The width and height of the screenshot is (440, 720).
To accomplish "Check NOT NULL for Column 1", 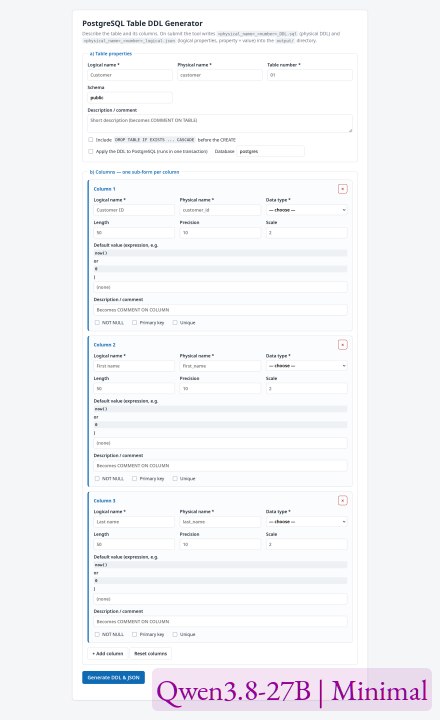I will point(97,323).
